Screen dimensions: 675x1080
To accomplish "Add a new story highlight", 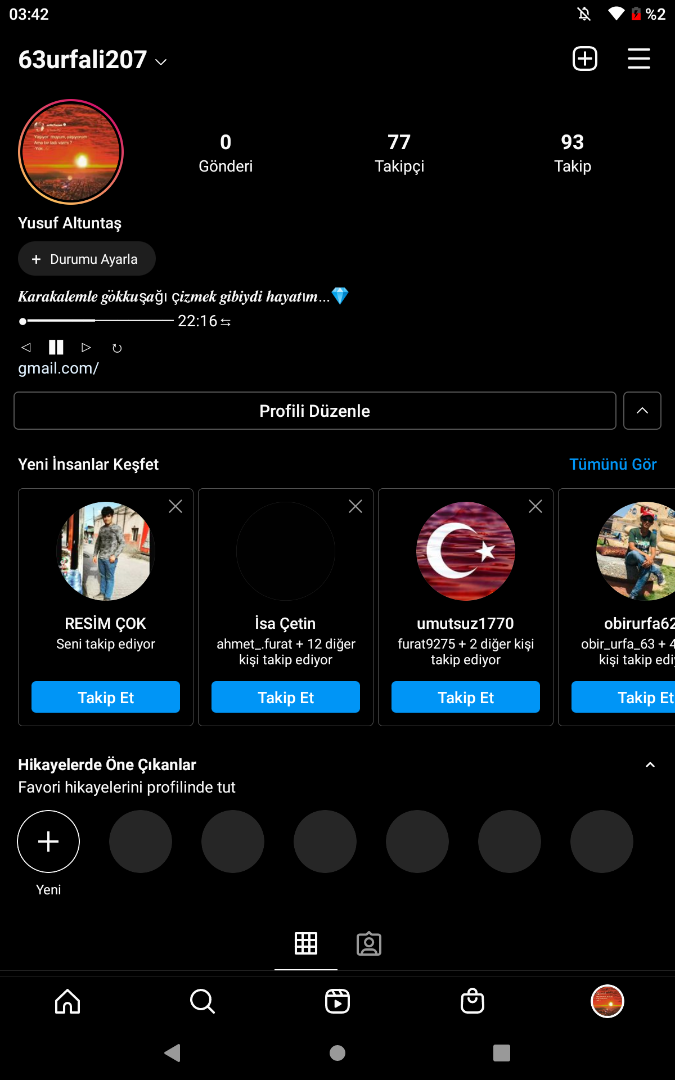I will click(x=48, y=842).
